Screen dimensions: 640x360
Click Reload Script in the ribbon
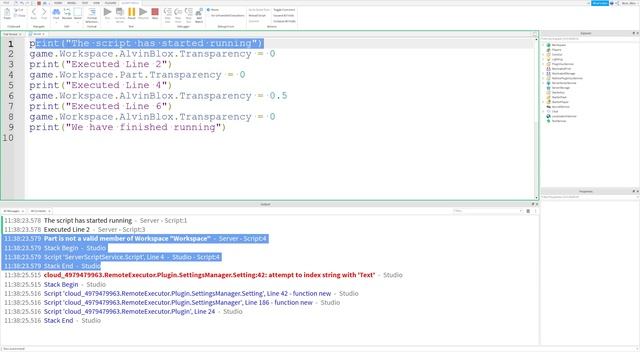[x=257, y=15]
